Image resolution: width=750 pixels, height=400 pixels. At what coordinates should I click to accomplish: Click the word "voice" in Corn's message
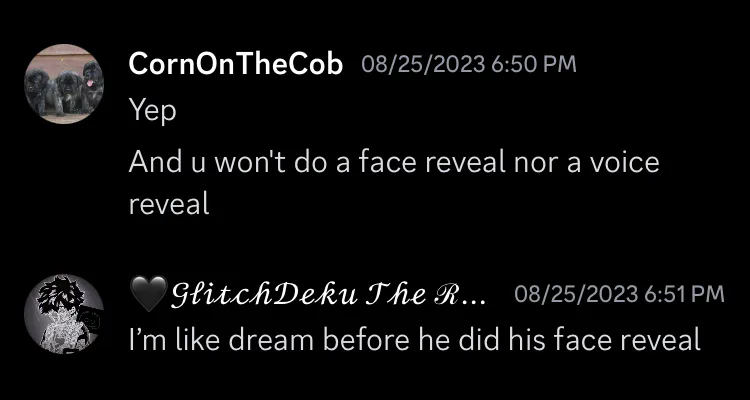pyautogui.click(x=624, y=162)
